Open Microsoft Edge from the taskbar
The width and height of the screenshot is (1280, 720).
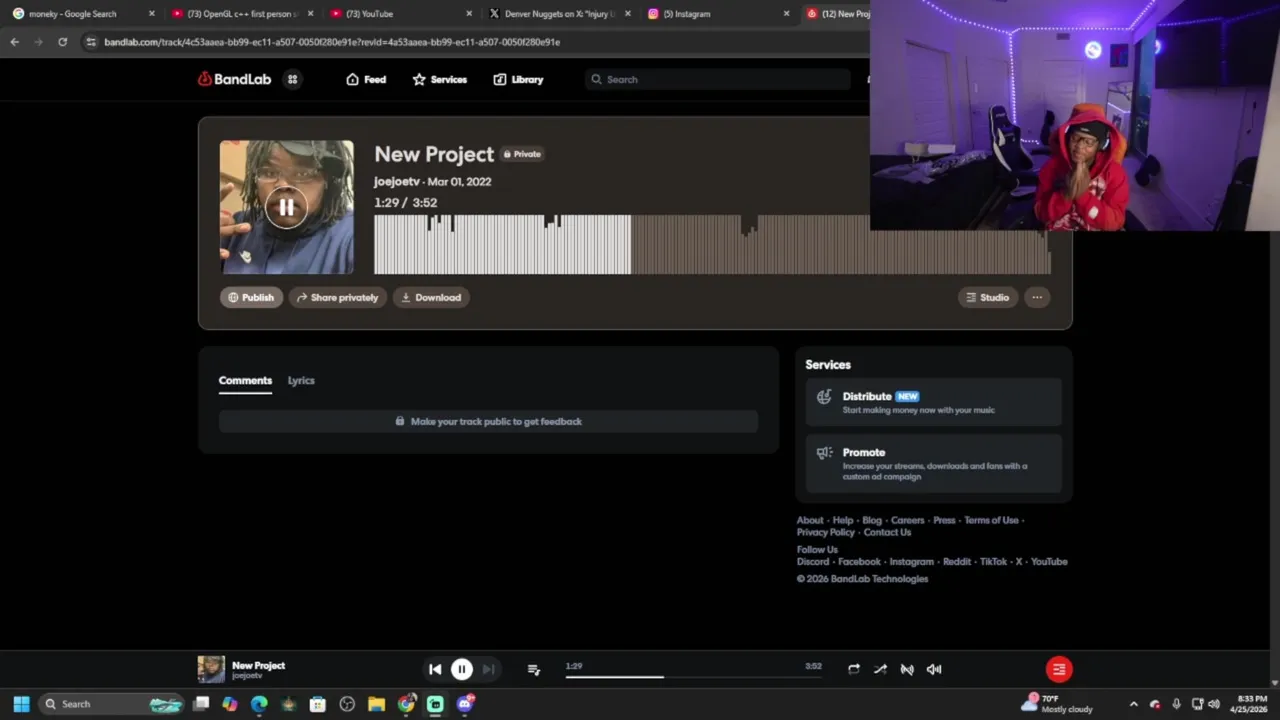(x=259, y=704)
